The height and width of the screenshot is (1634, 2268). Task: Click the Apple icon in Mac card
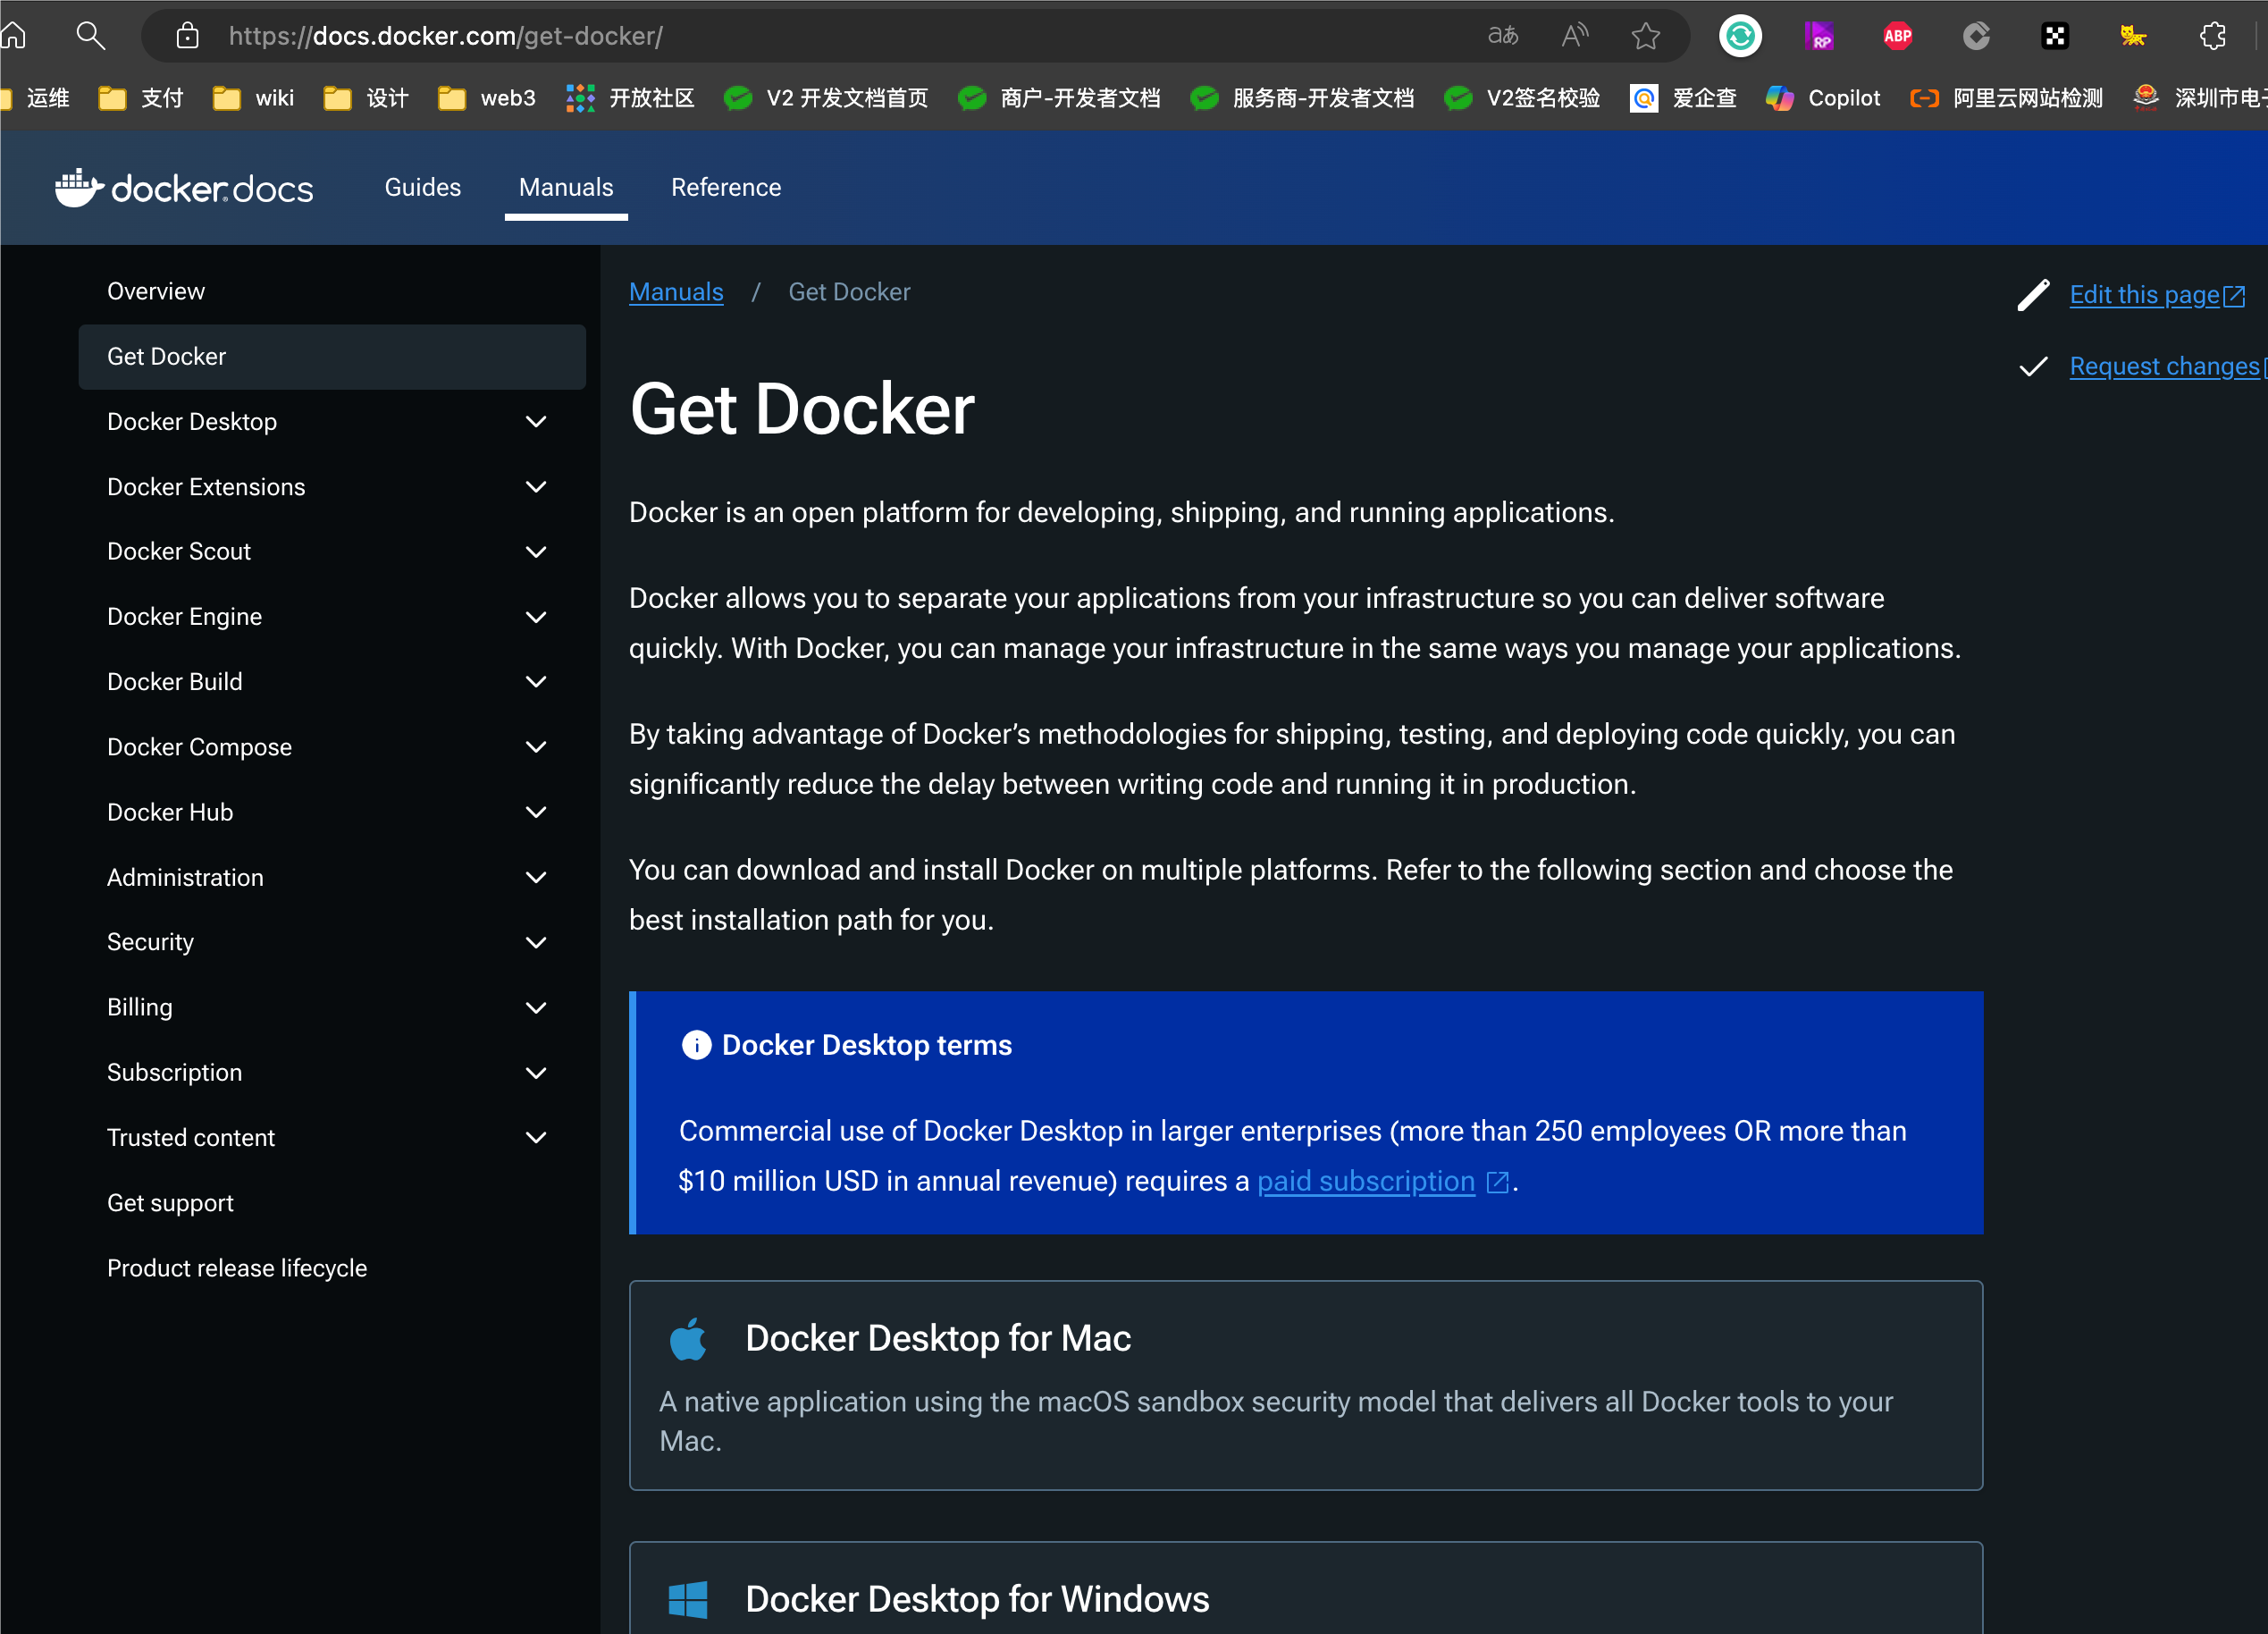(688, 1339)
